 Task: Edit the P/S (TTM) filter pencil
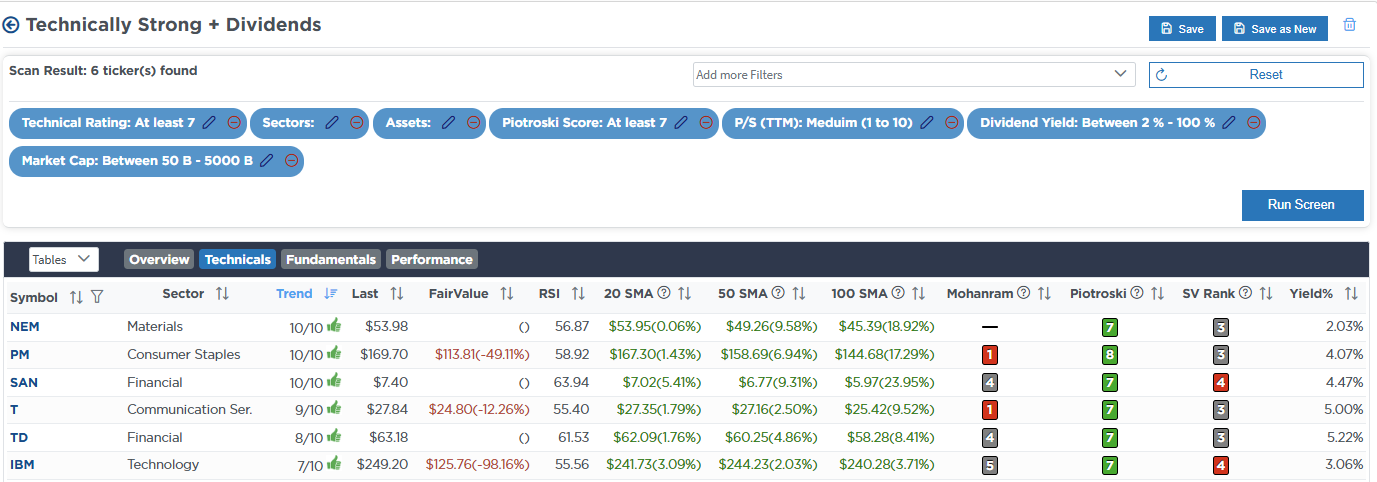pyautogui.click(x=927, y=123)
